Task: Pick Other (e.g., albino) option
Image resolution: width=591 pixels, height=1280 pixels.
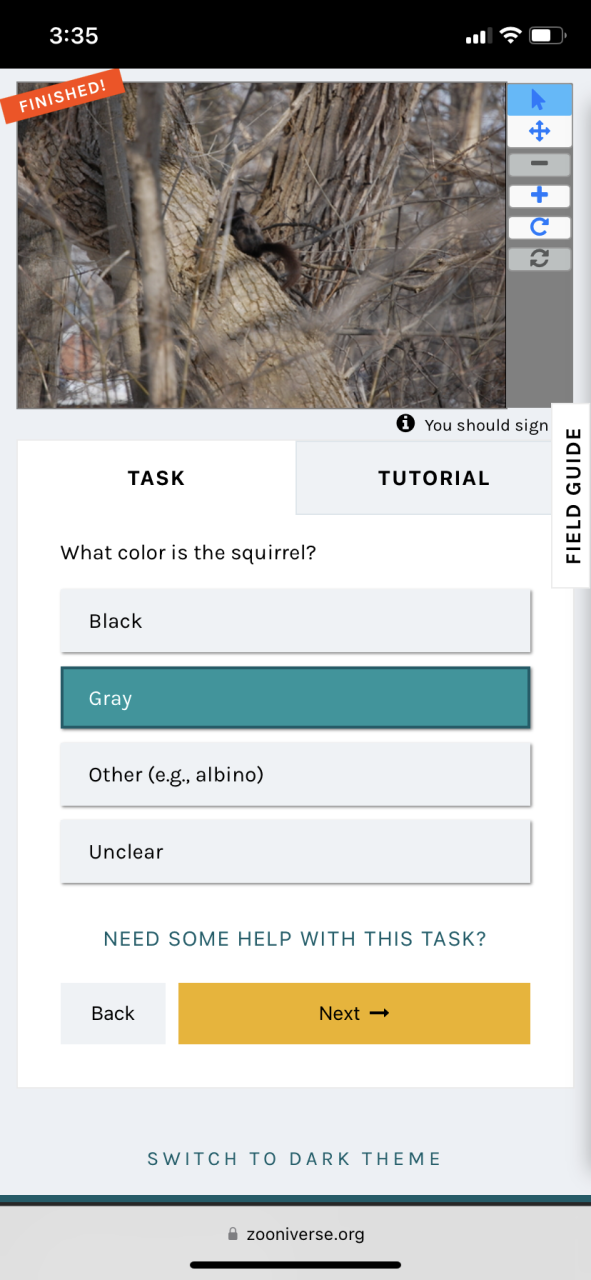Action: [295, 775]
